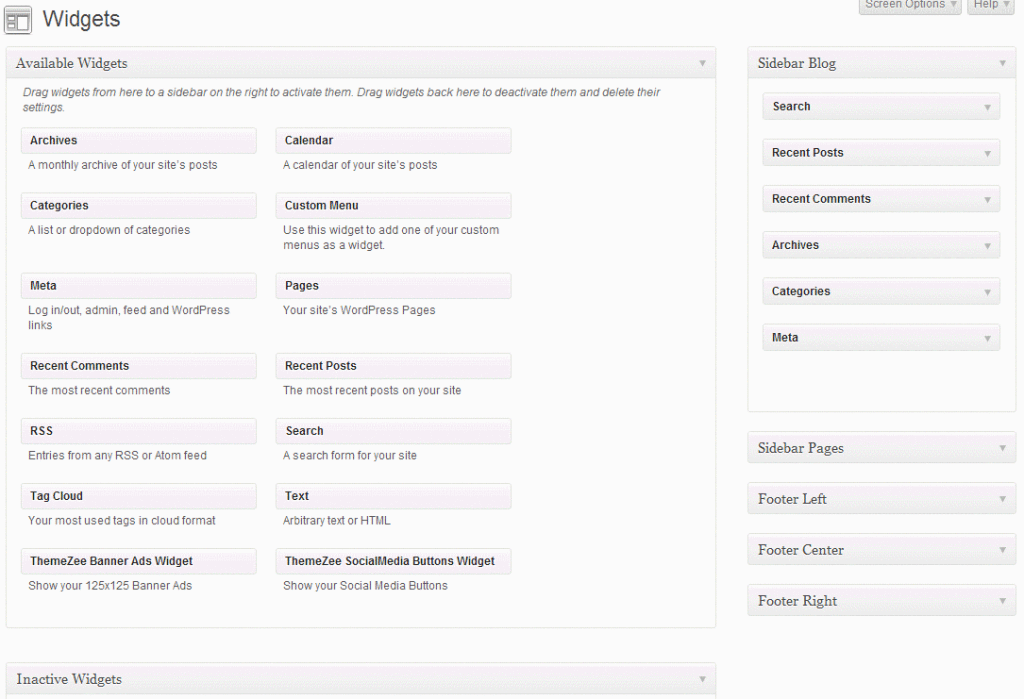The height and width of the screenshot is (699, 1024).
Task: Open the Help dropdown tab
Action: tap(991, 5)
